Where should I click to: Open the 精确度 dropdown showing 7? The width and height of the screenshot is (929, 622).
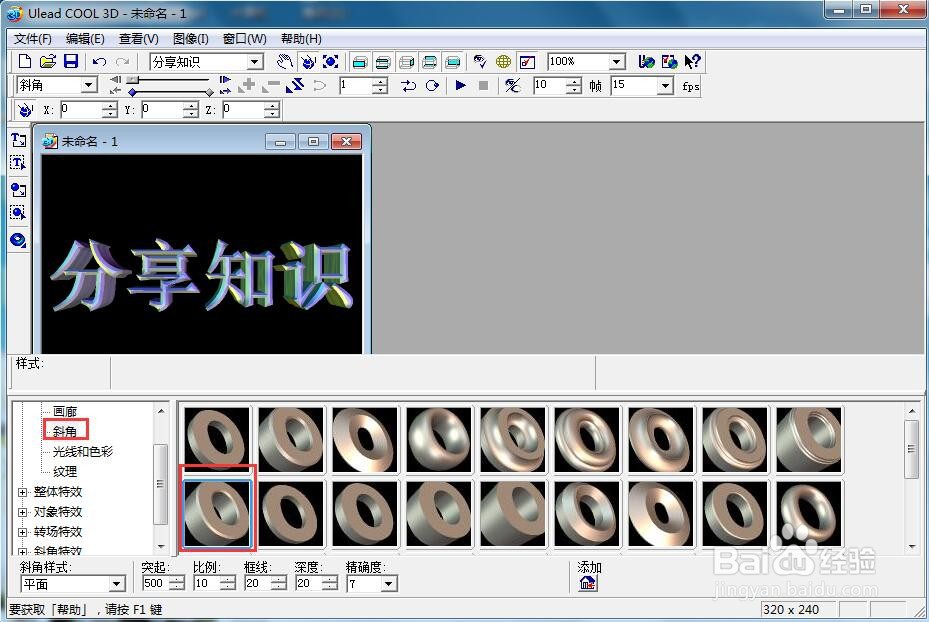click(388, 584)
